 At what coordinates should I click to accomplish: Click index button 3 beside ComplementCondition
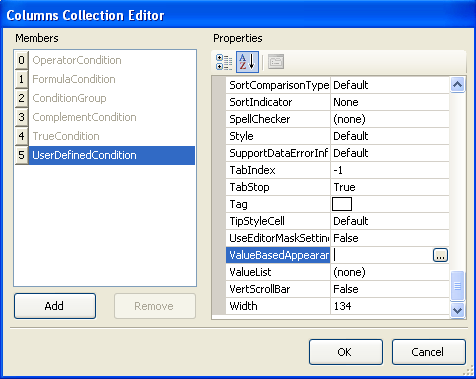tap(22, 117)
